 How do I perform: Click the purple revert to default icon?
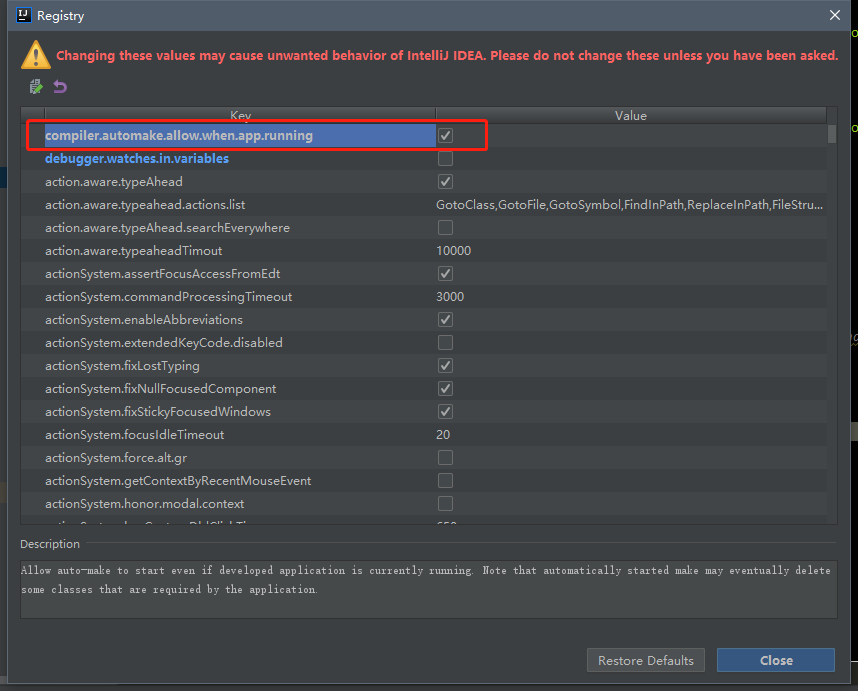(60, 86)
